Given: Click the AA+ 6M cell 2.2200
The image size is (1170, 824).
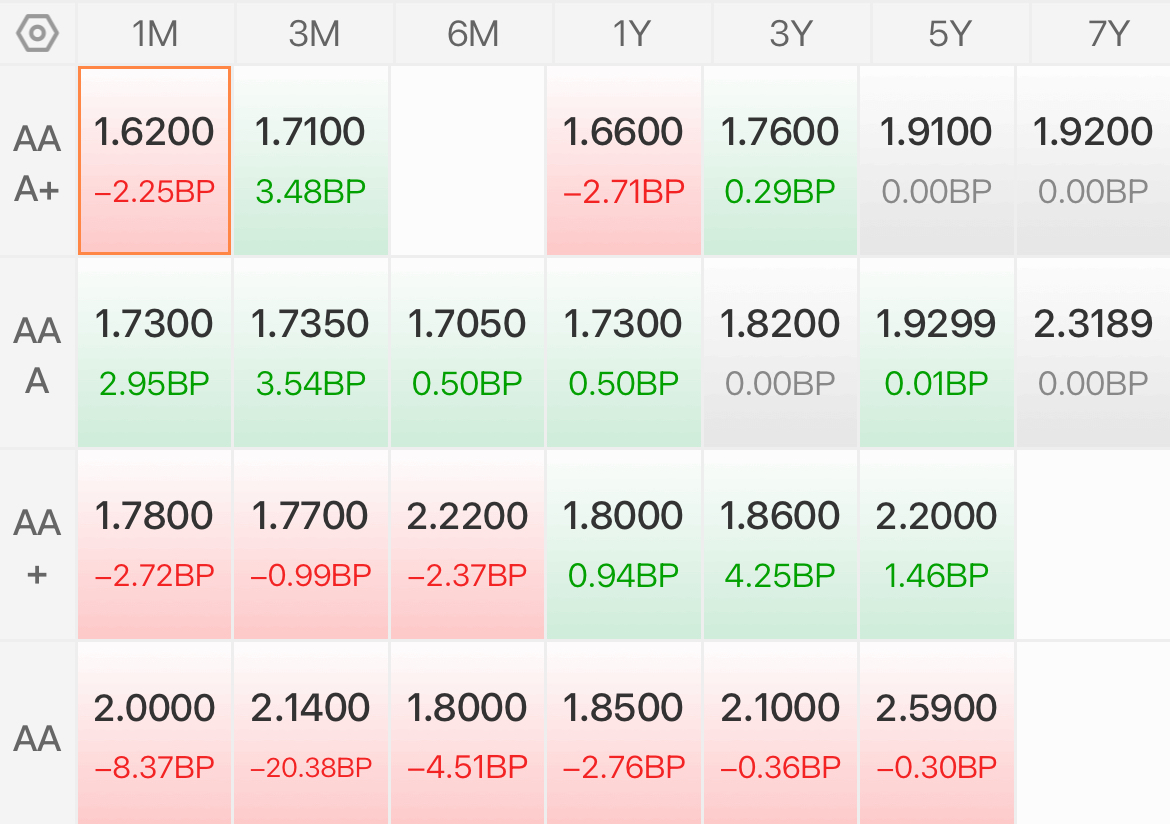Looking at the screenshot, I should click(467, 545).
